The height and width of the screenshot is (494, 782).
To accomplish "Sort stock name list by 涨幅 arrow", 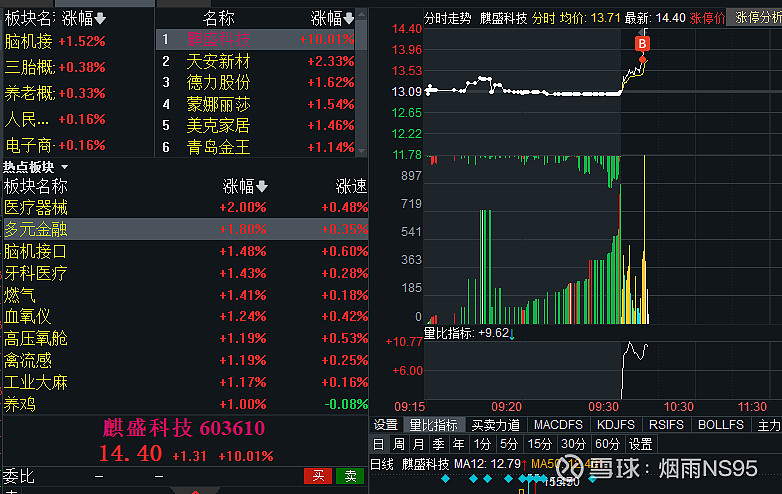I will coord(349,19).
